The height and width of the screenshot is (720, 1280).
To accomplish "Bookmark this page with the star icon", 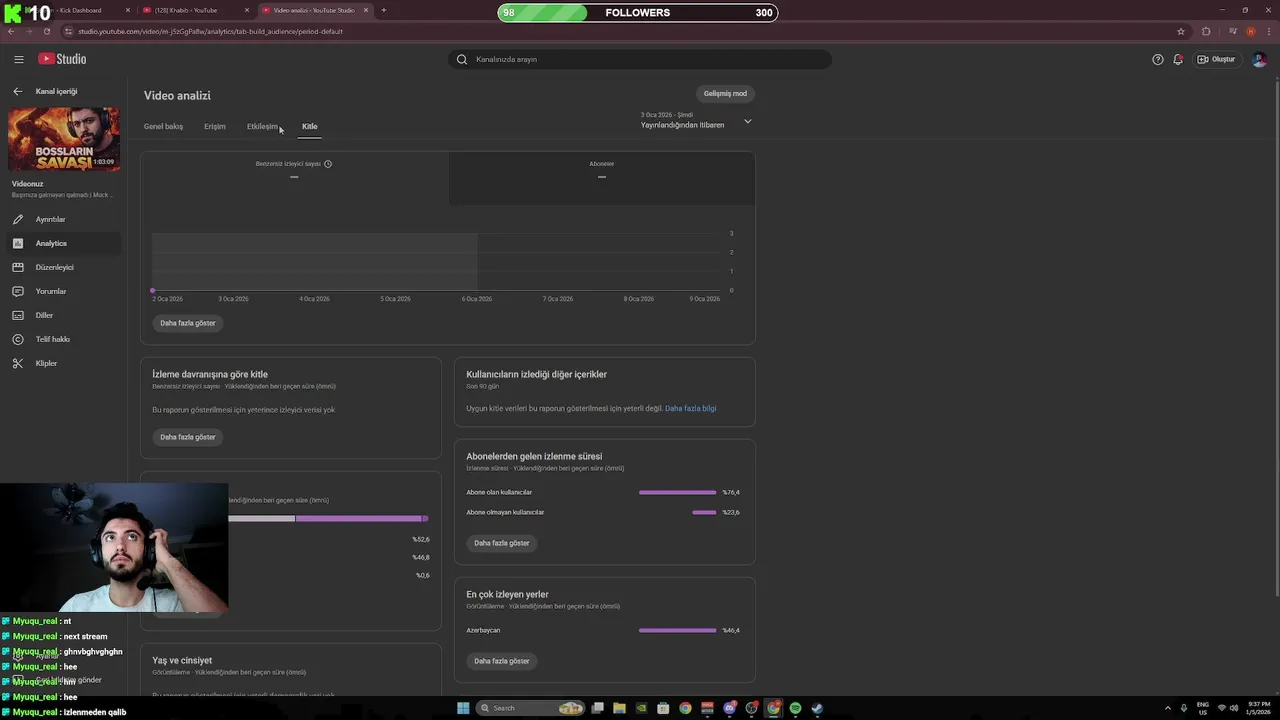I will click(1180, 31).
